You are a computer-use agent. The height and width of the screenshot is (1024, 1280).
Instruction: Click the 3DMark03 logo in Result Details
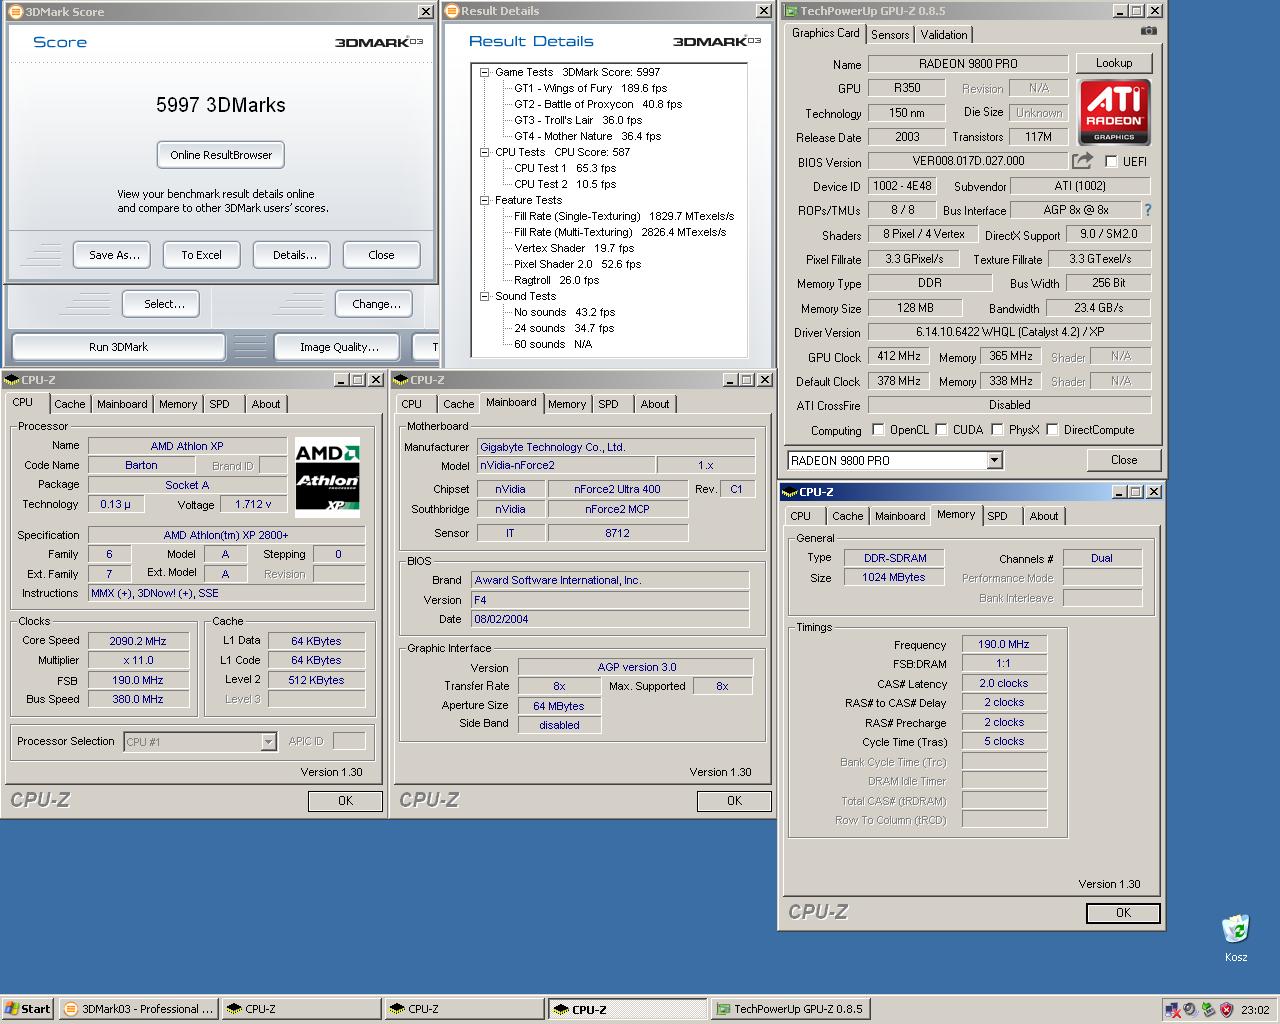[717, 41]
